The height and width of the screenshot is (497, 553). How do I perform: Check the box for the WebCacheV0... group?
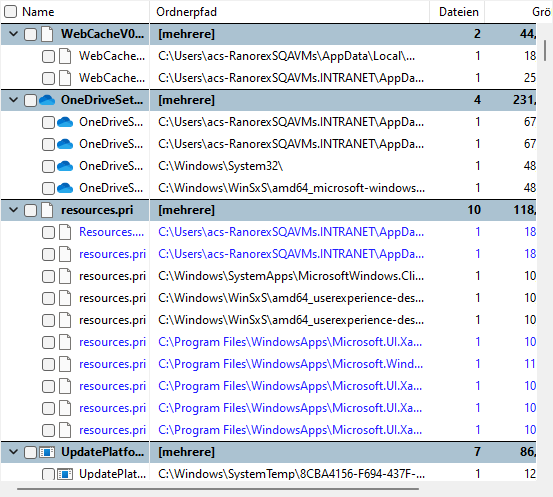pyautogui.click(x=30, y=34)
